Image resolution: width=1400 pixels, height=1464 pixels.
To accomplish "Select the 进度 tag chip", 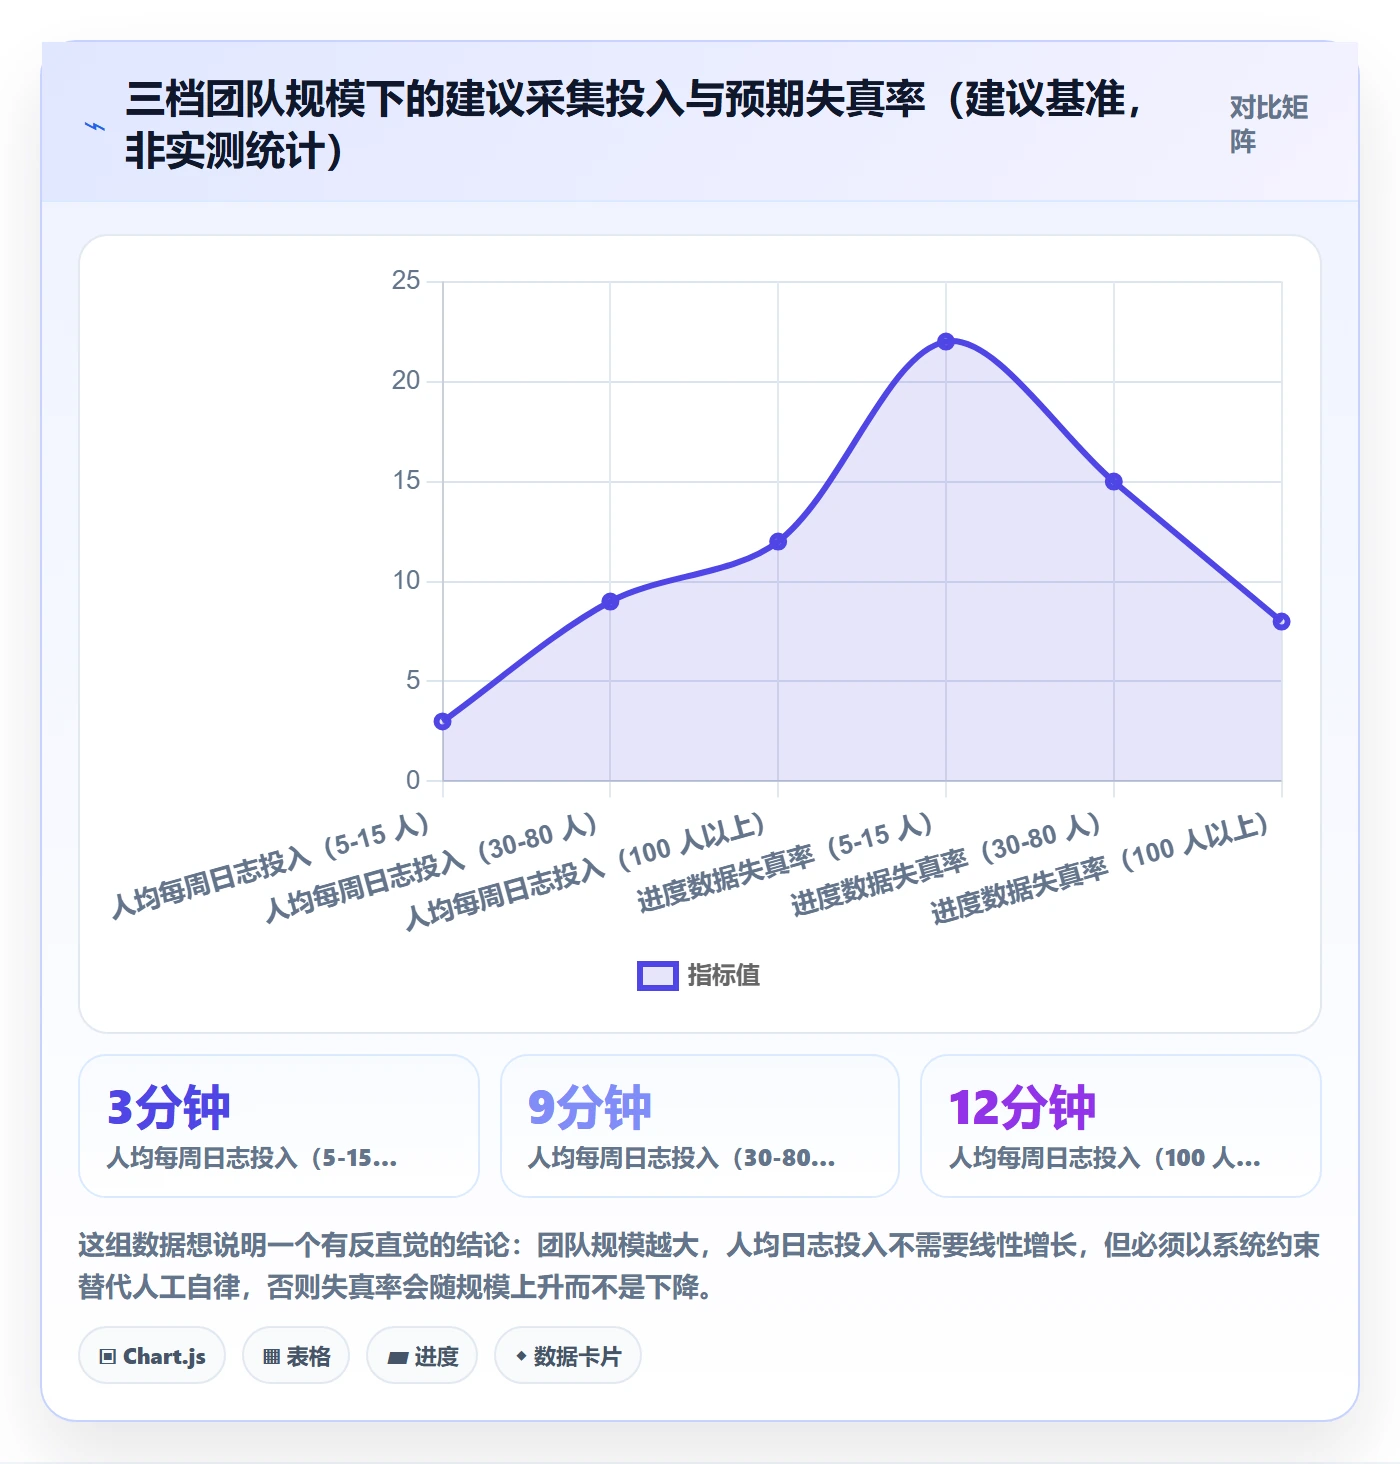I will (422, 1356).
